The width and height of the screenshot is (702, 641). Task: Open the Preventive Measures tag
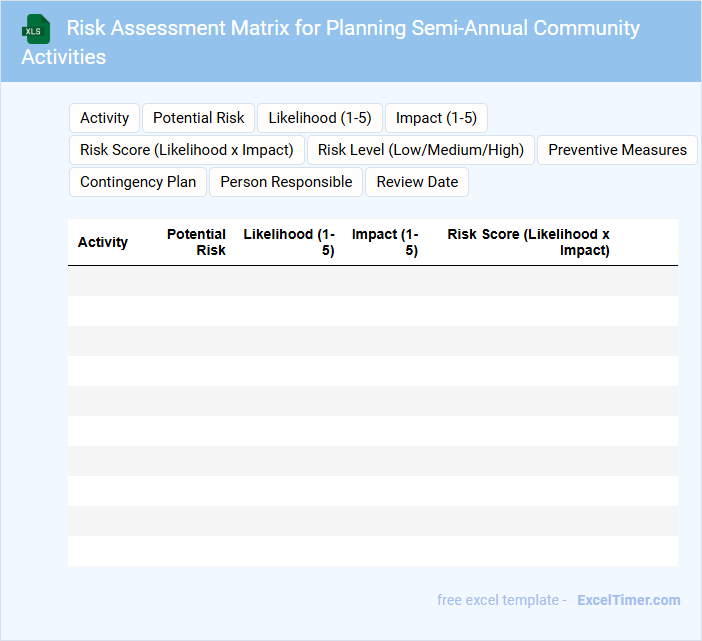[x=617, y=150]
